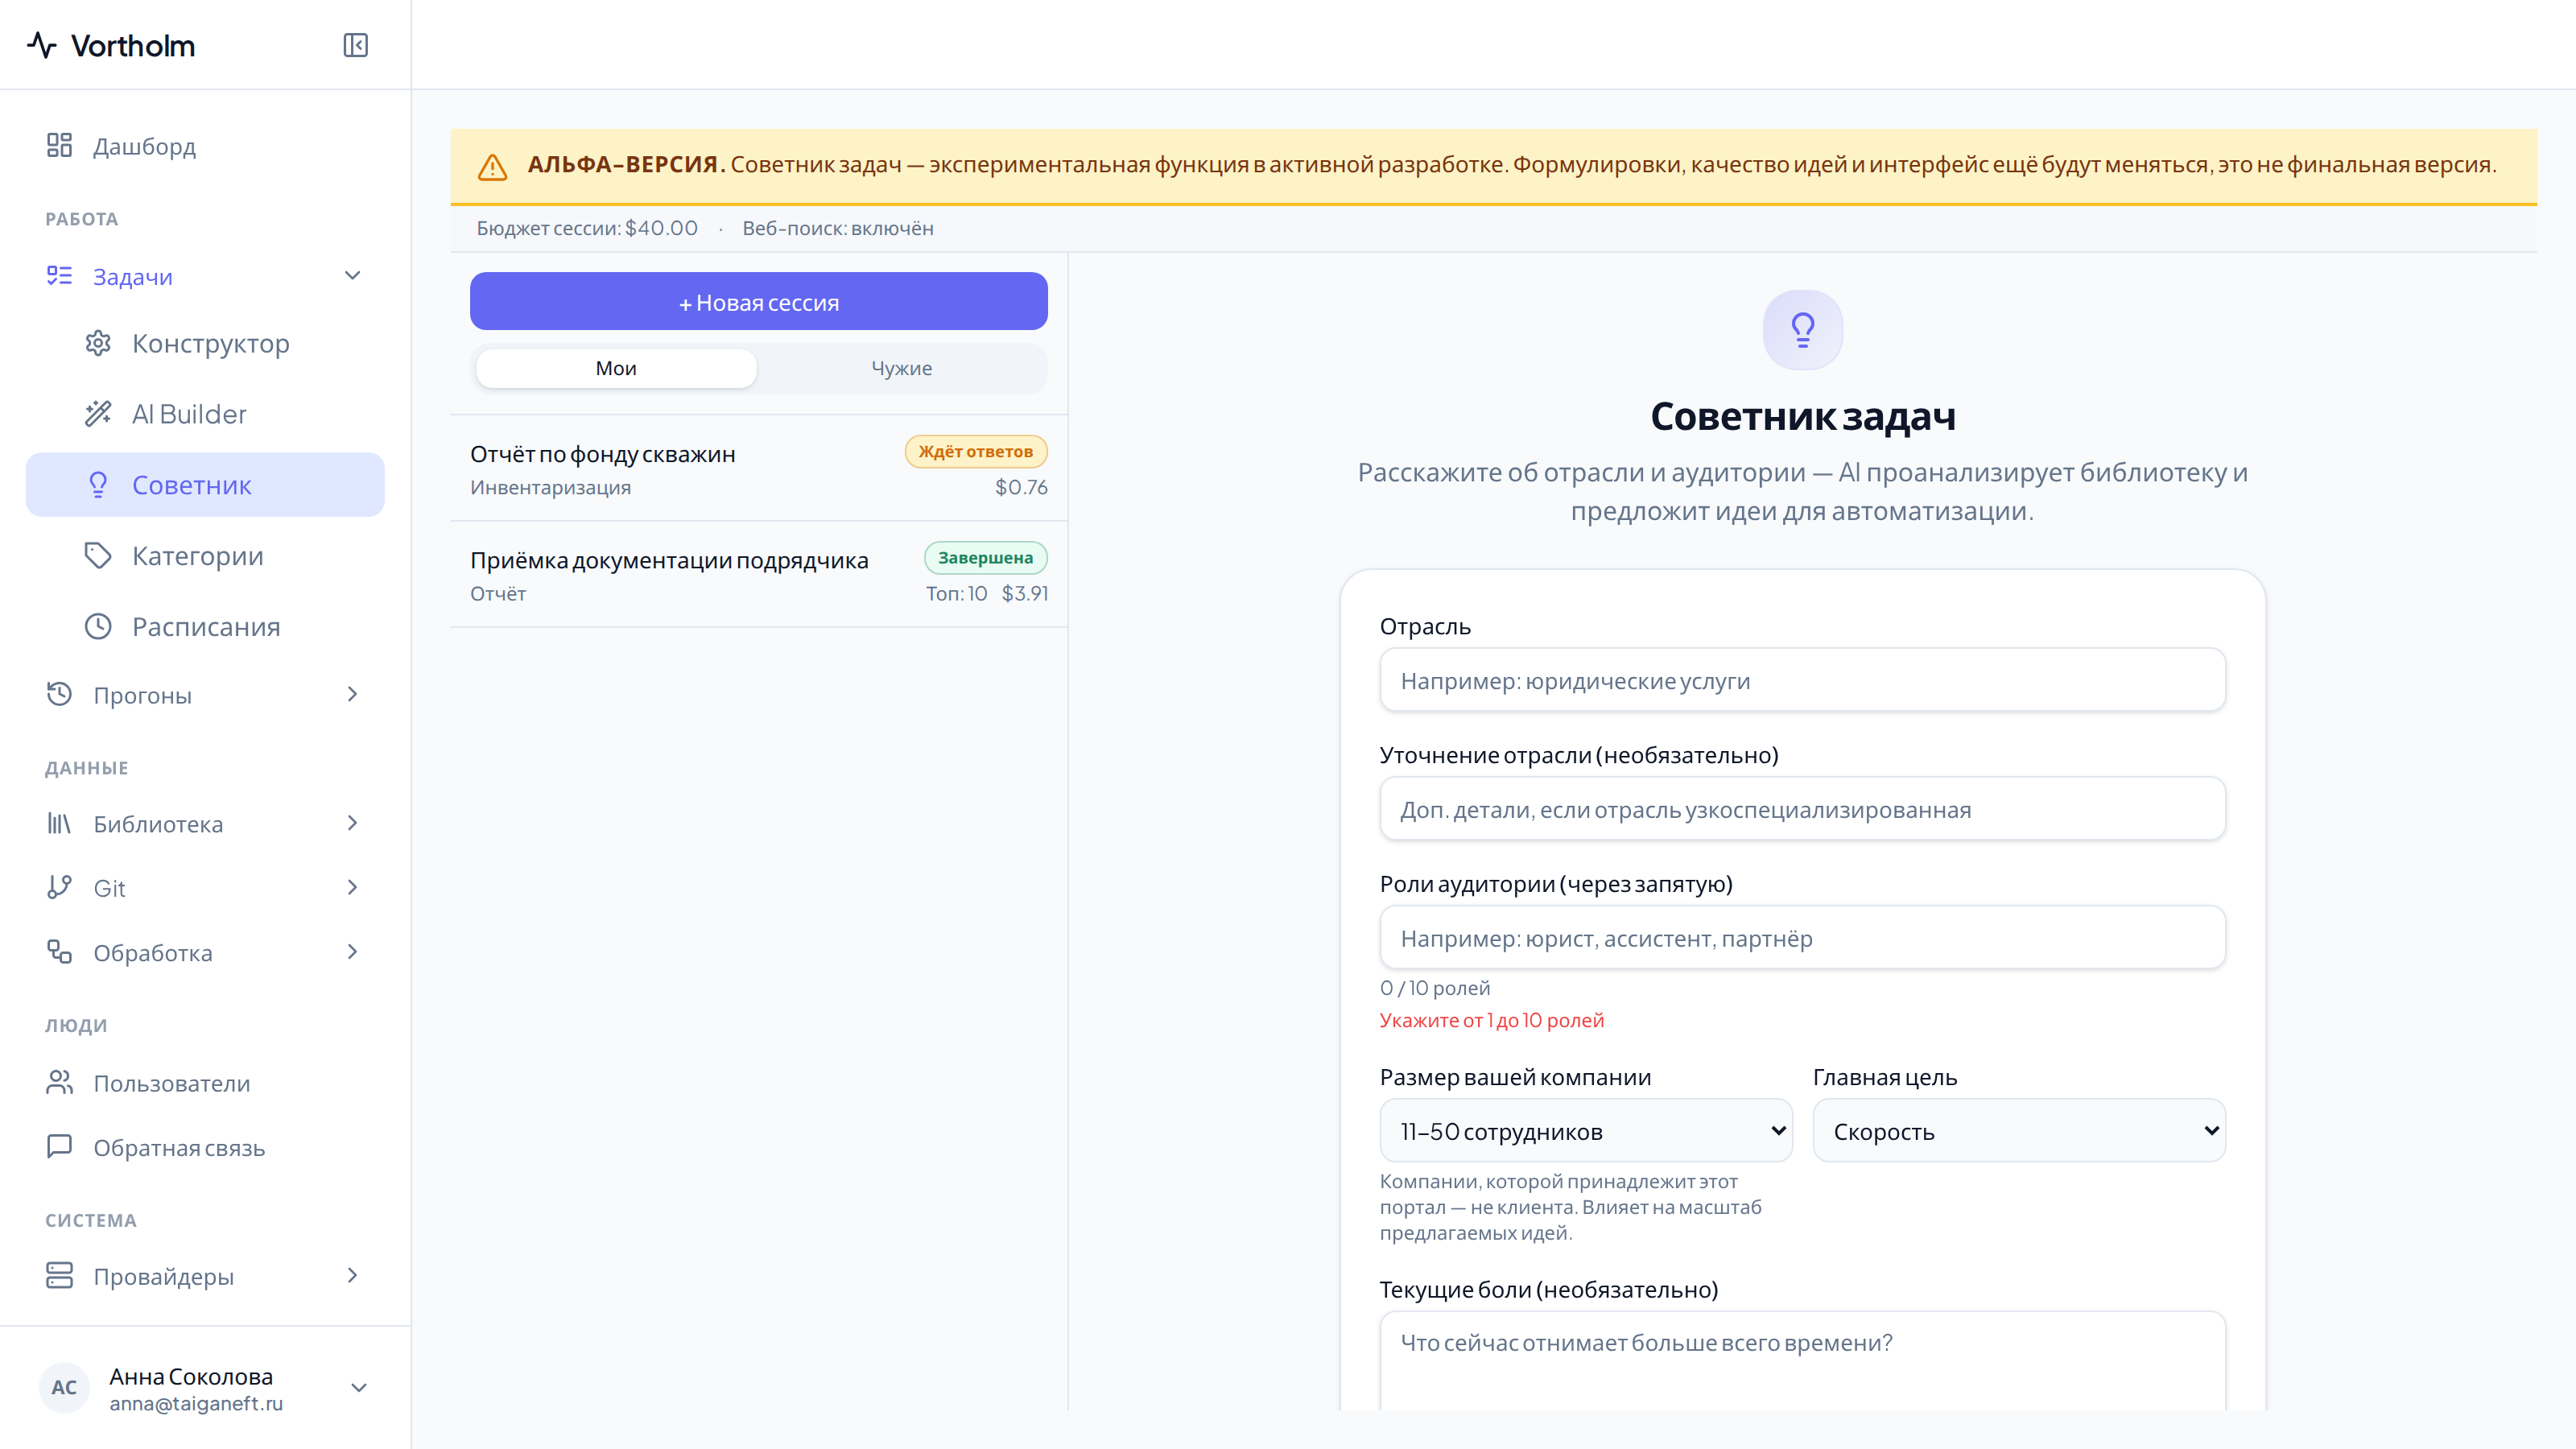The image size is (2576, 1449).
Task: Click the Расписания clock icon
Action: tap(98, 627)
